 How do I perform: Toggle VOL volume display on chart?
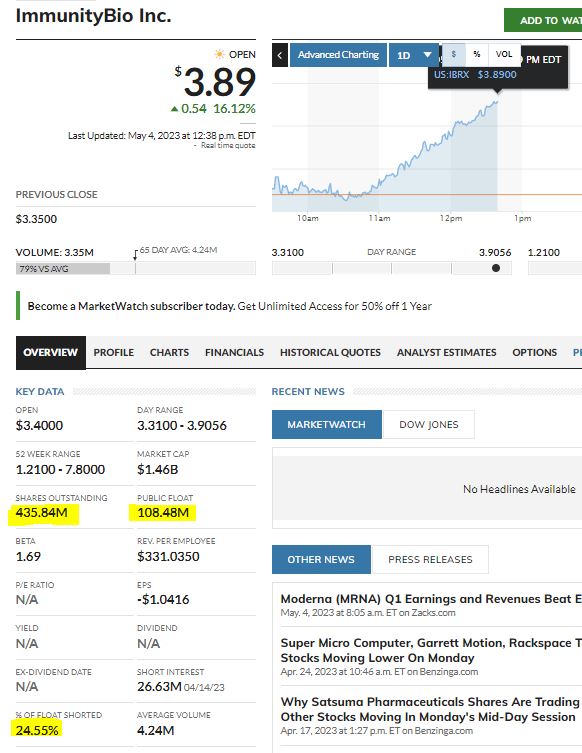pos(504,54)
